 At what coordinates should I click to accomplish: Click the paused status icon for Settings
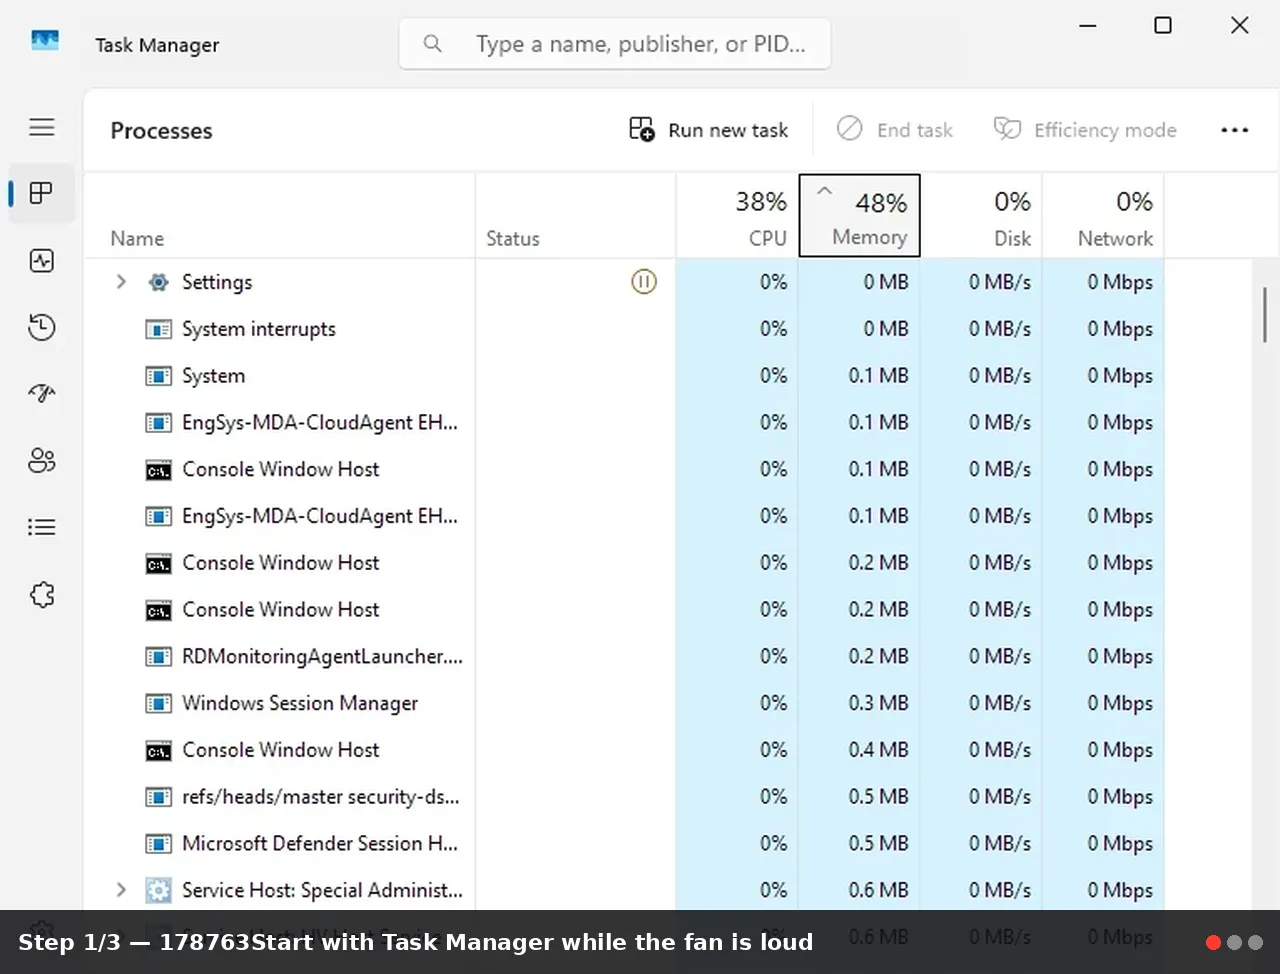click(x=644, y=282)
